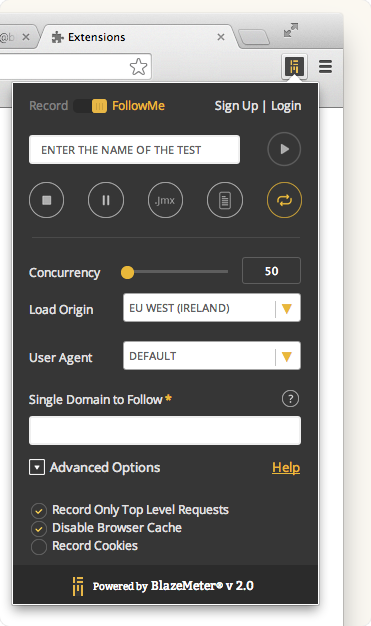This screenshot has height=626, width=371.
Task: Click the BlazeMeter extension icon in toolbar
Action: [294, 66]
